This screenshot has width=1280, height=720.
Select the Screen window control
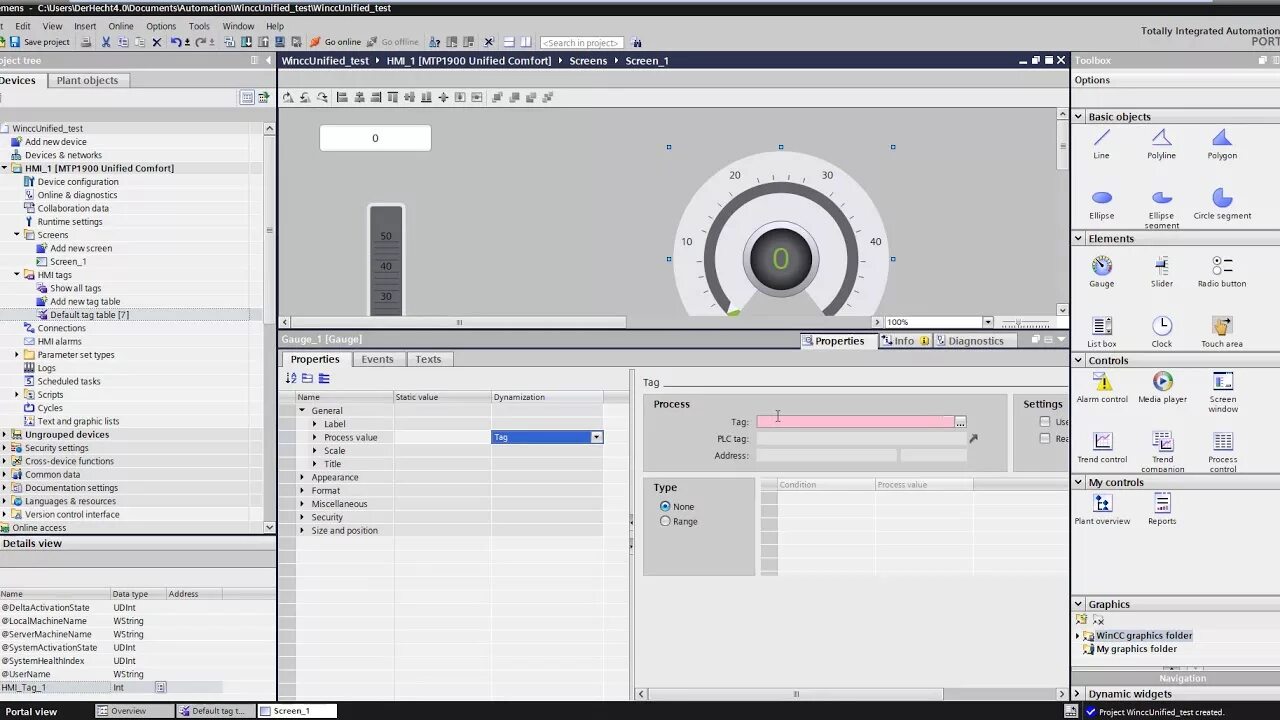(1222, 392)
